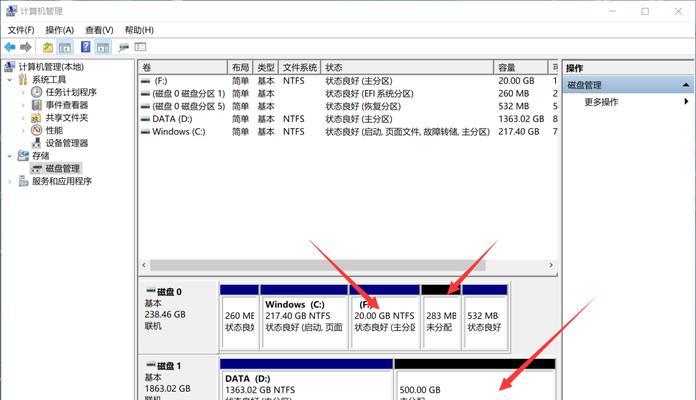Open the 操作(A) menu
The width and height of the screenshot is (696, 400).
pos(59,30)
